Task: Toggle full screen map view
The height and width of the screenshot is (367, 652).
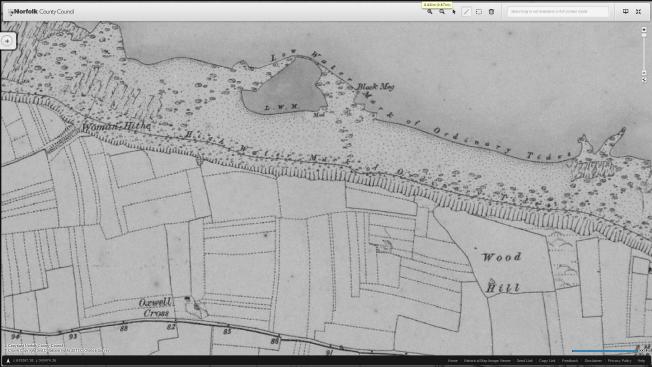Action: tap(638, 12)
